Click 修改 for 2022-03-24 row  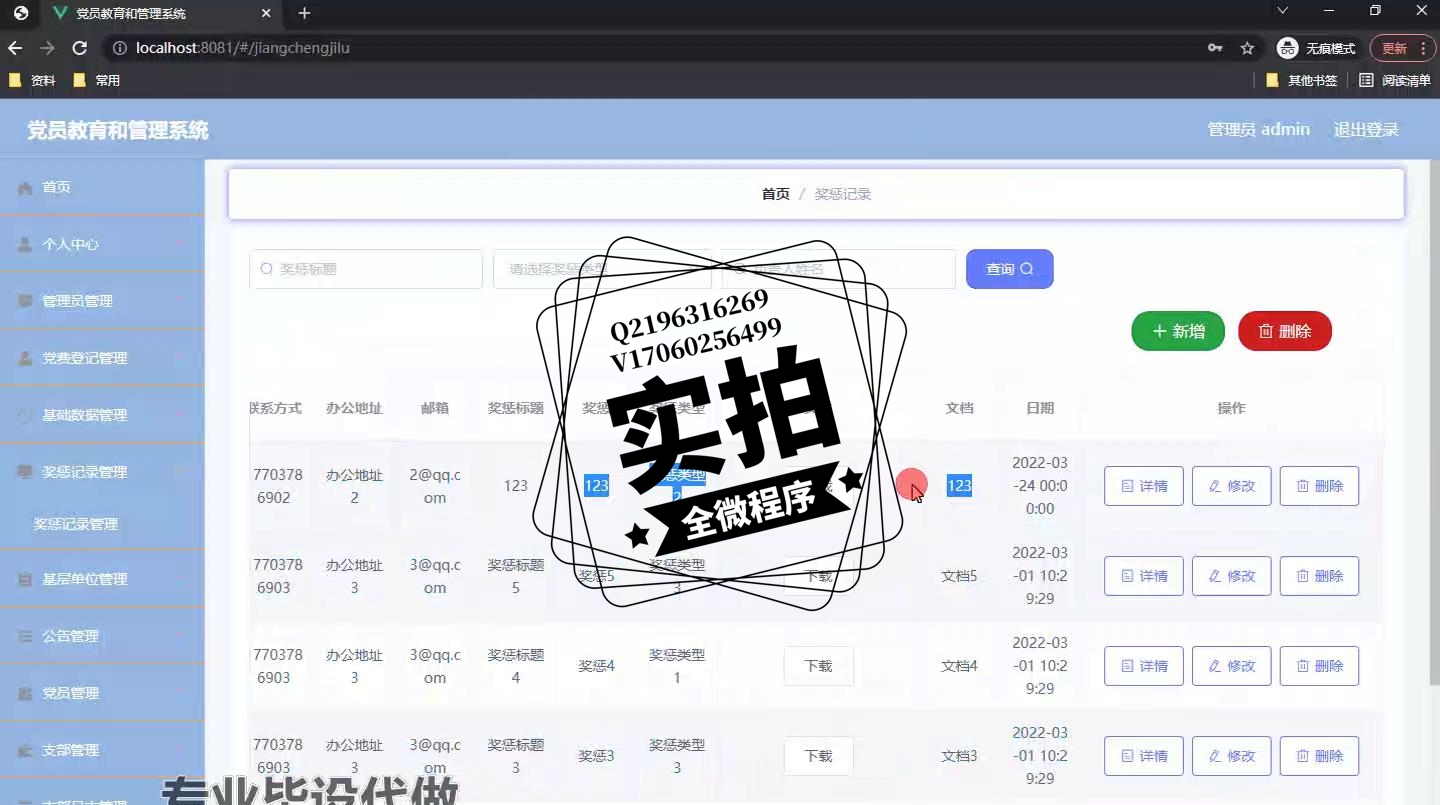click(x=1232, y=486)
